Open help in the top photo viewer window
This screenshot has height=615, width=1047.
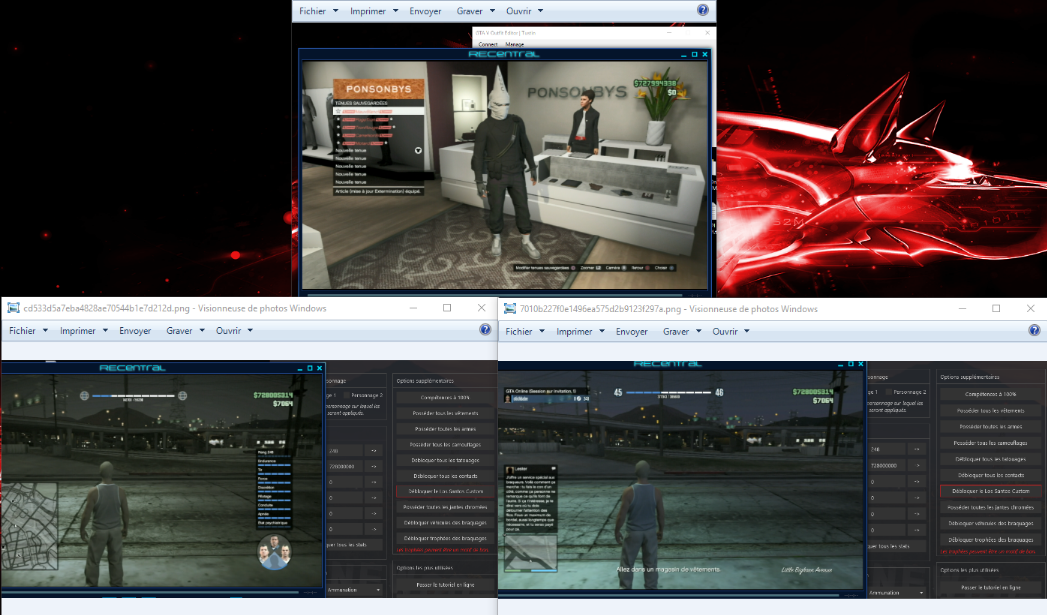click(x=702, y=10)
